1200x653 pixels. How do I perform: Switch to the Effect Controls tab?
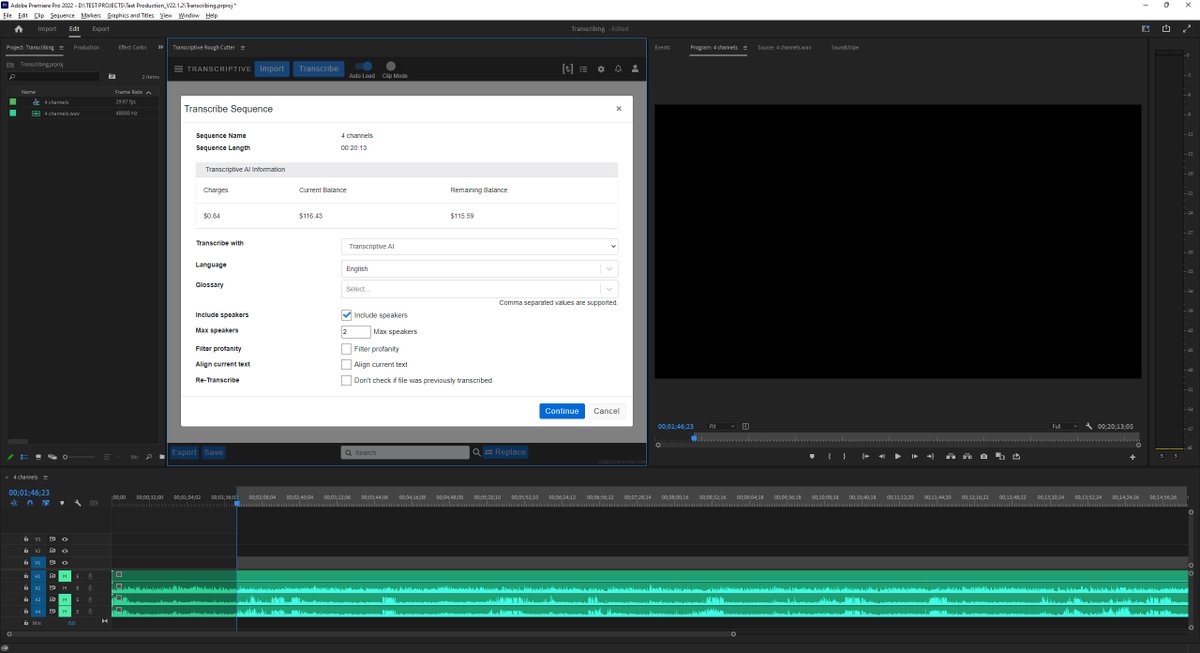[x=132, y=47]
